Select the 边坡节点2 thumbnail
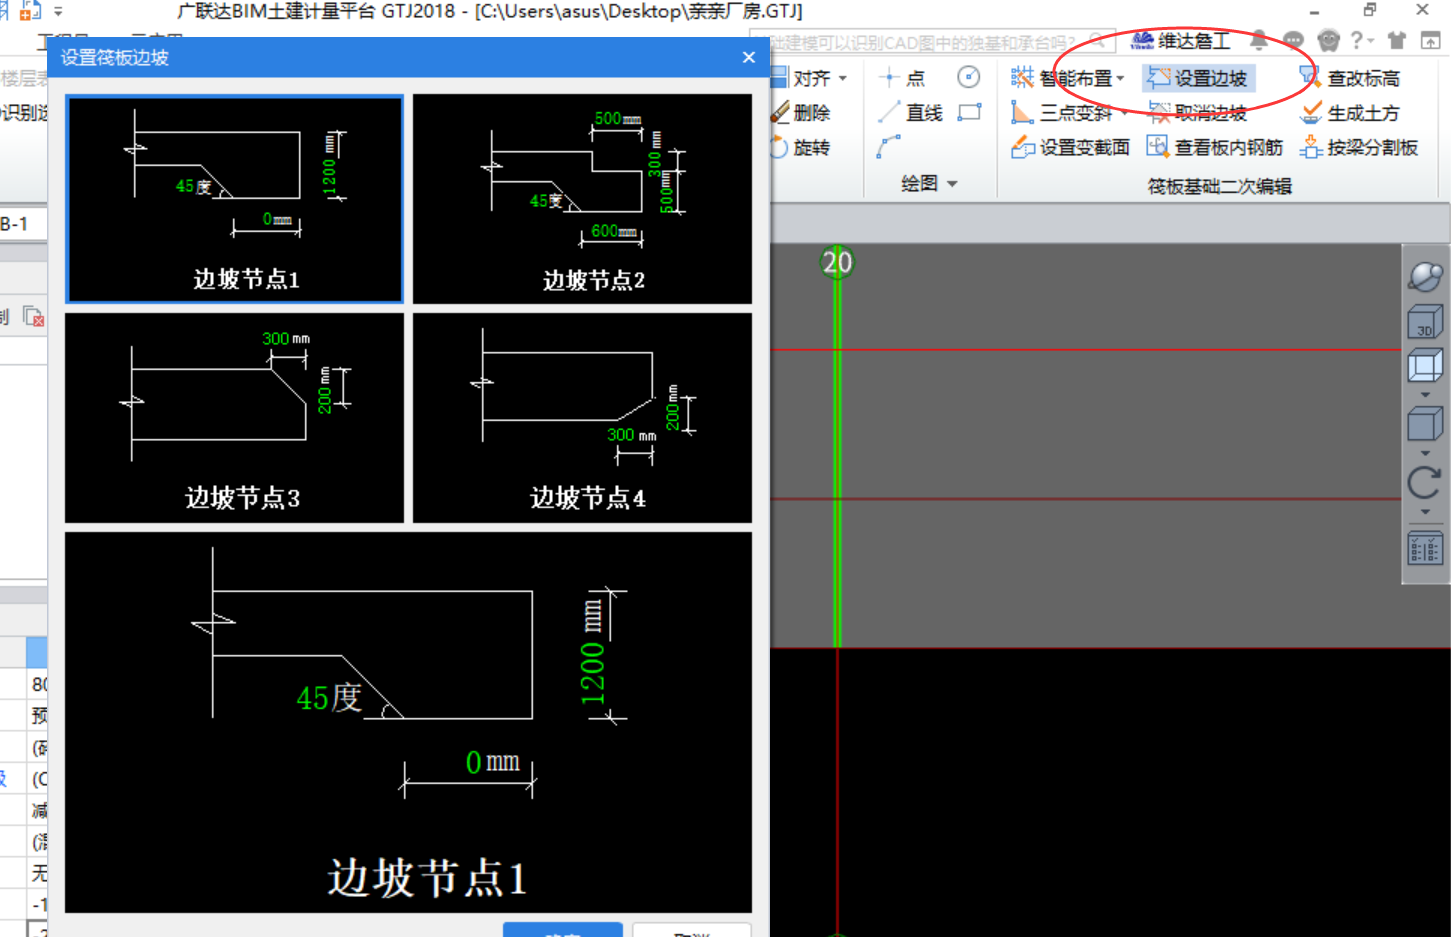This screenshot has height=937, width=1451. [582, 199]
